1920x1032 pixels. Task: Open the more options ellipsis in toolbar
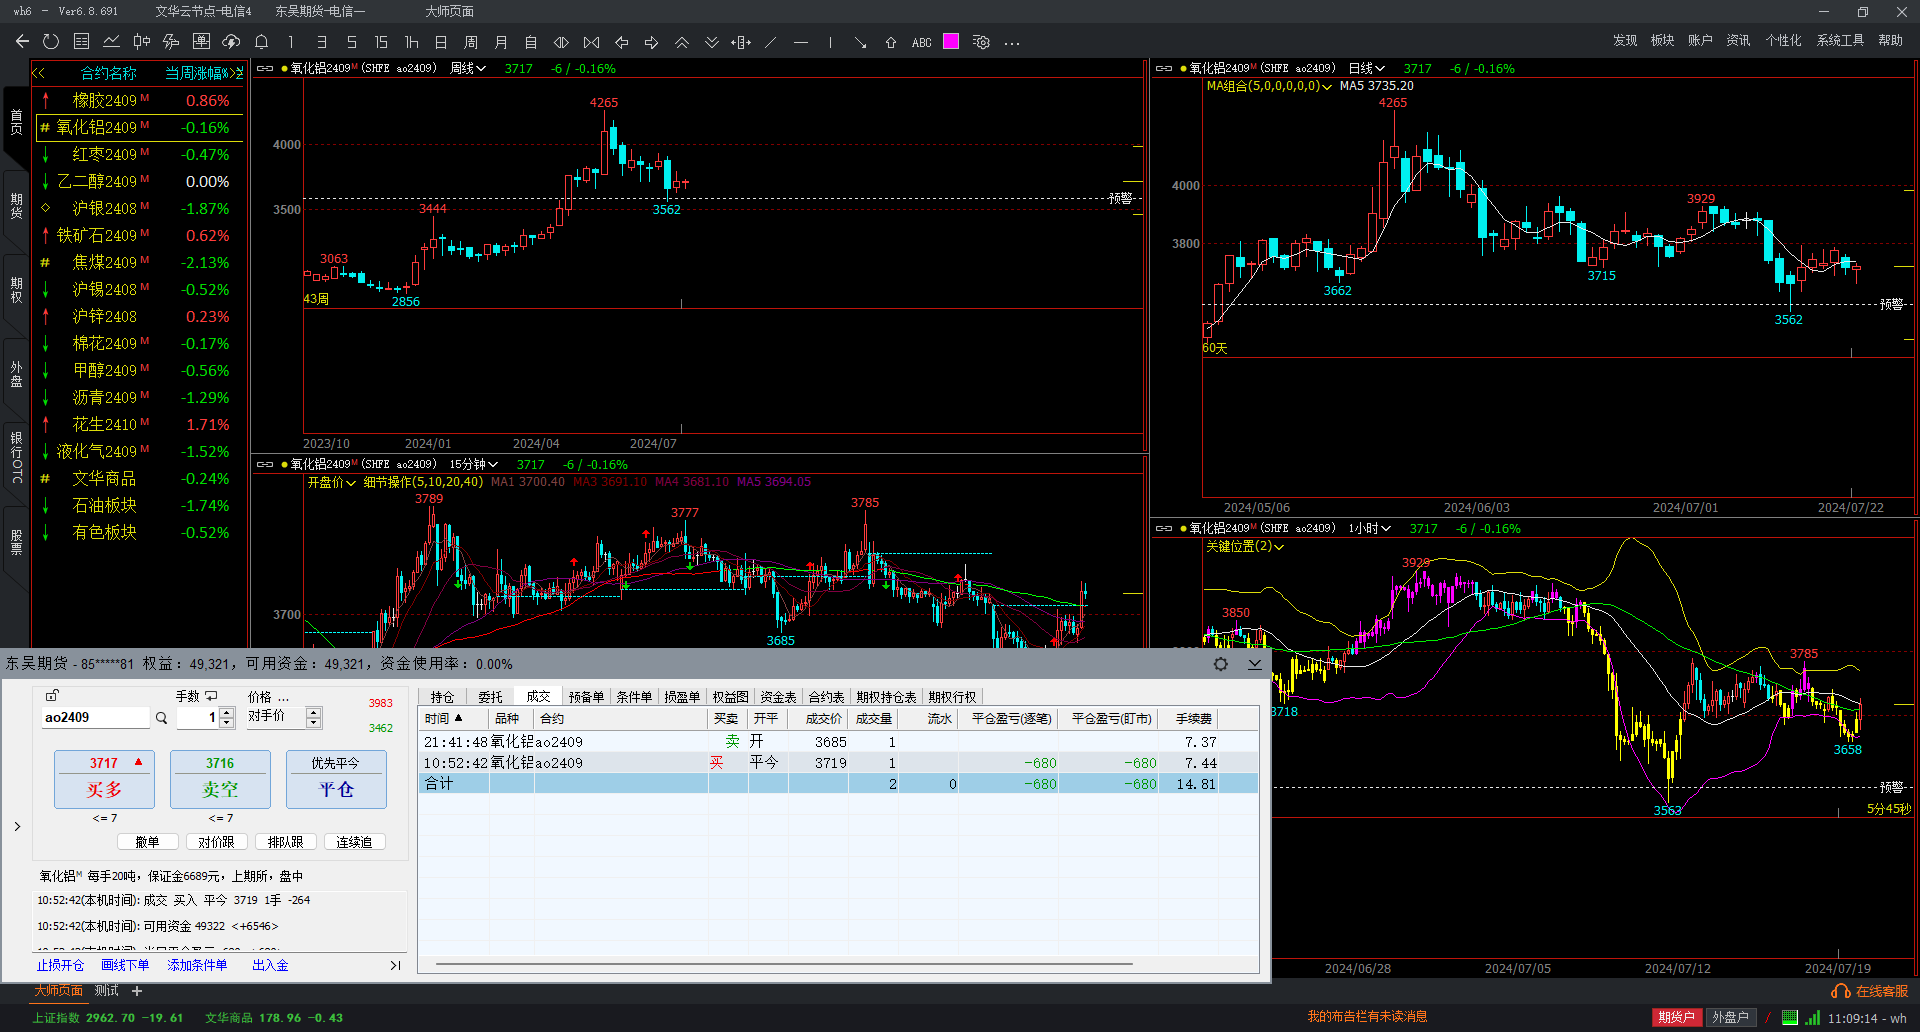(x=1012, y=43)
